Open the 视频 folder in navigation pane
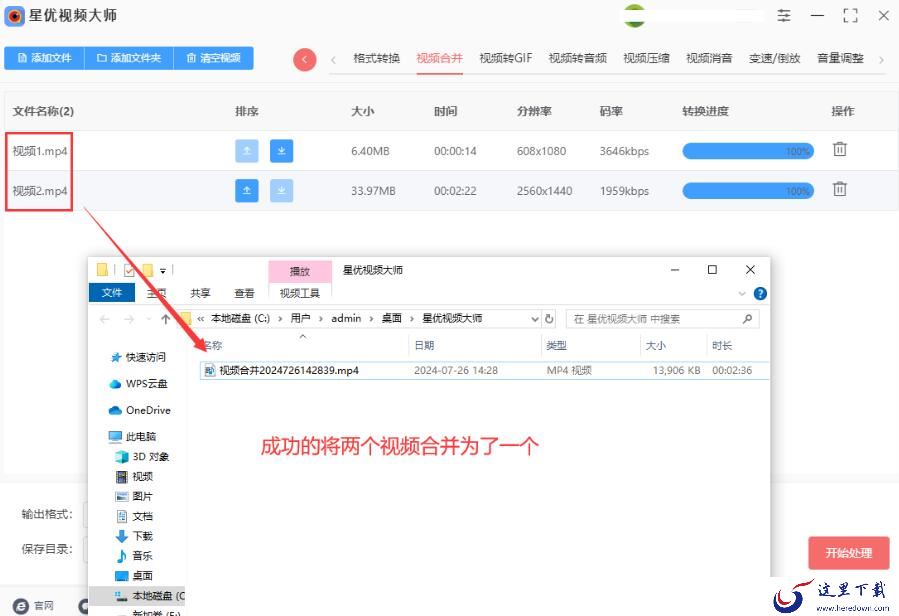Screen dimensions: 899x616 click(134, 477)
